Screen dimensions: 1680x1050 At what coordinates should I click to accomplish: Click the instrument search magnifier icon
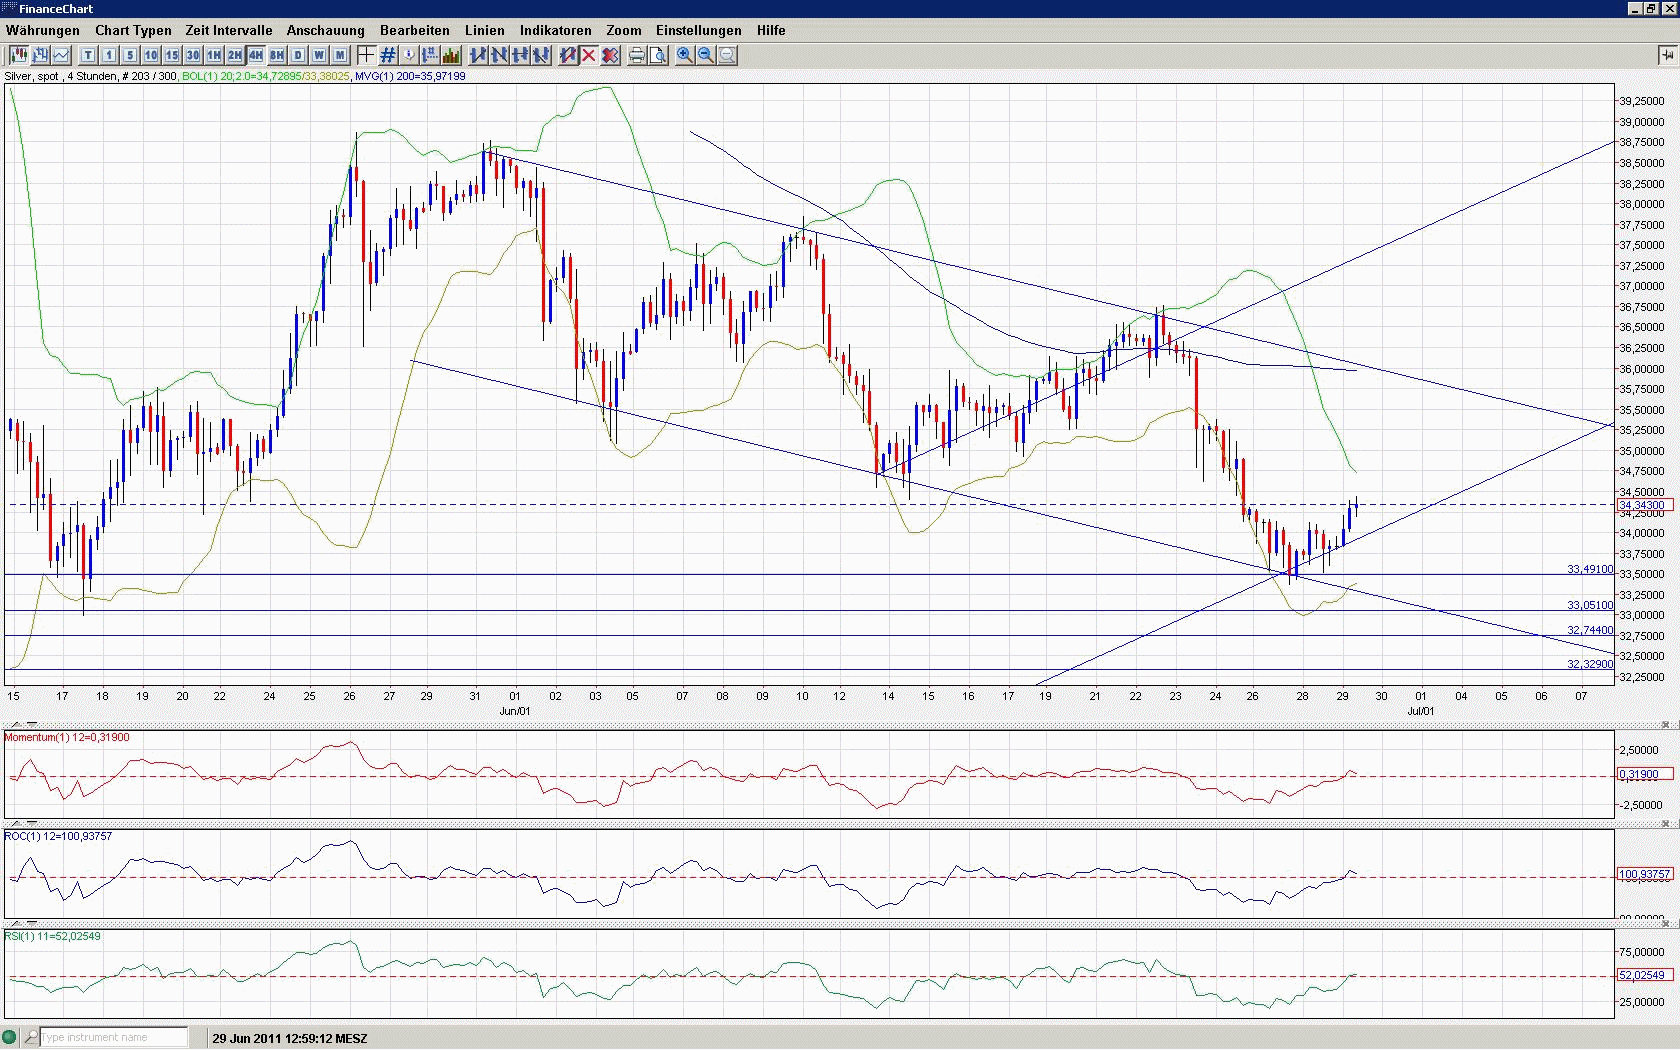(x=31, y=1037)
